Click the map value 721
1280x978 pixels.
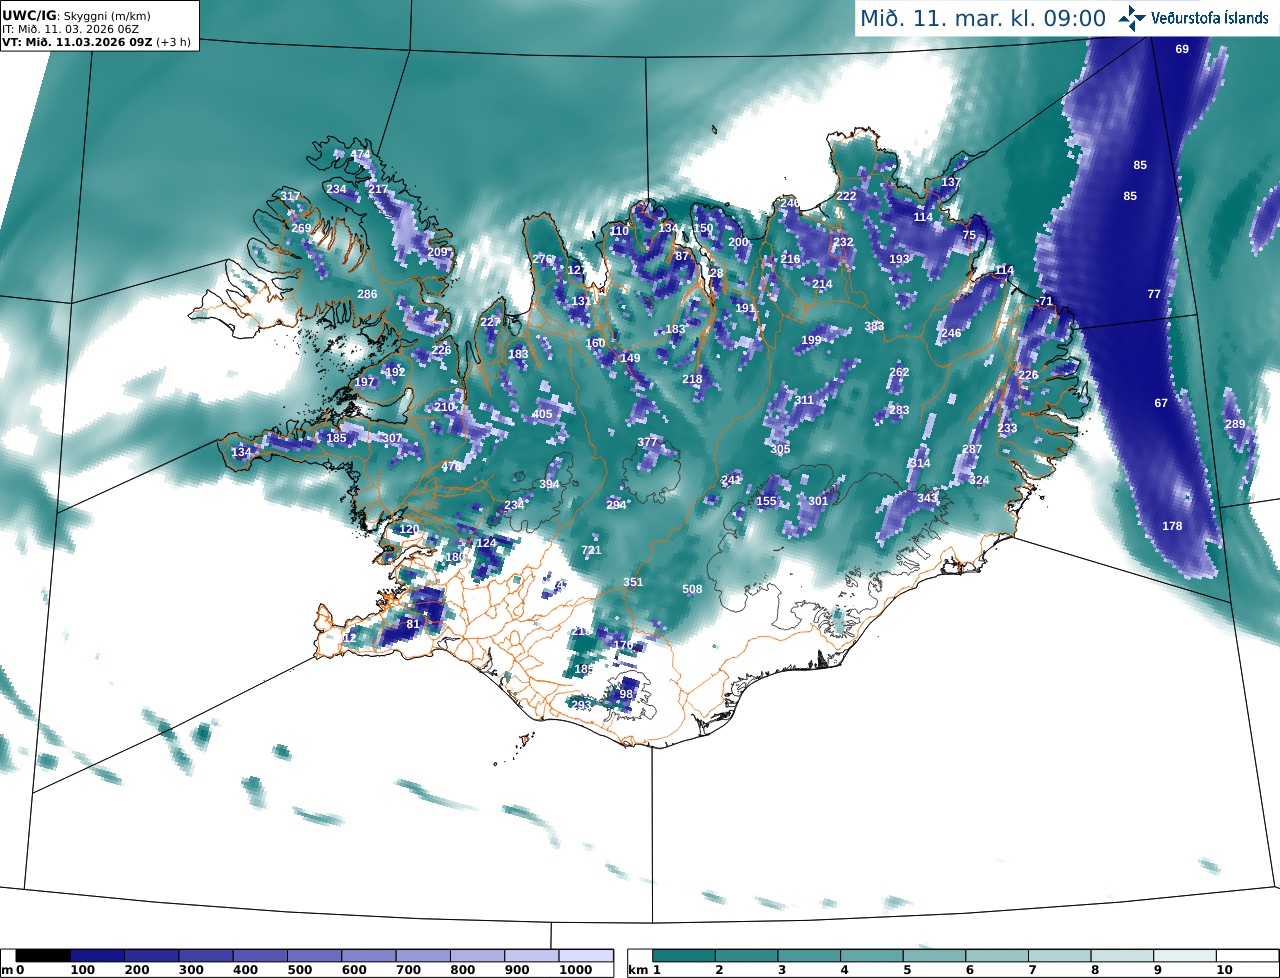pos(592,551)
